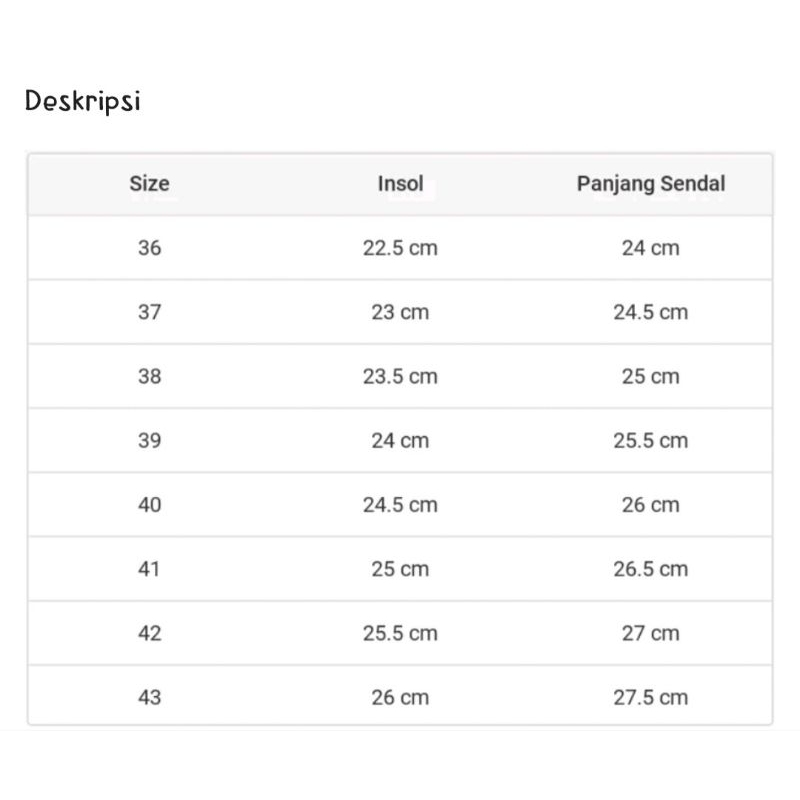Select the size 43 cell
Screen dimensions: 800x800
[x=149, y=697]
